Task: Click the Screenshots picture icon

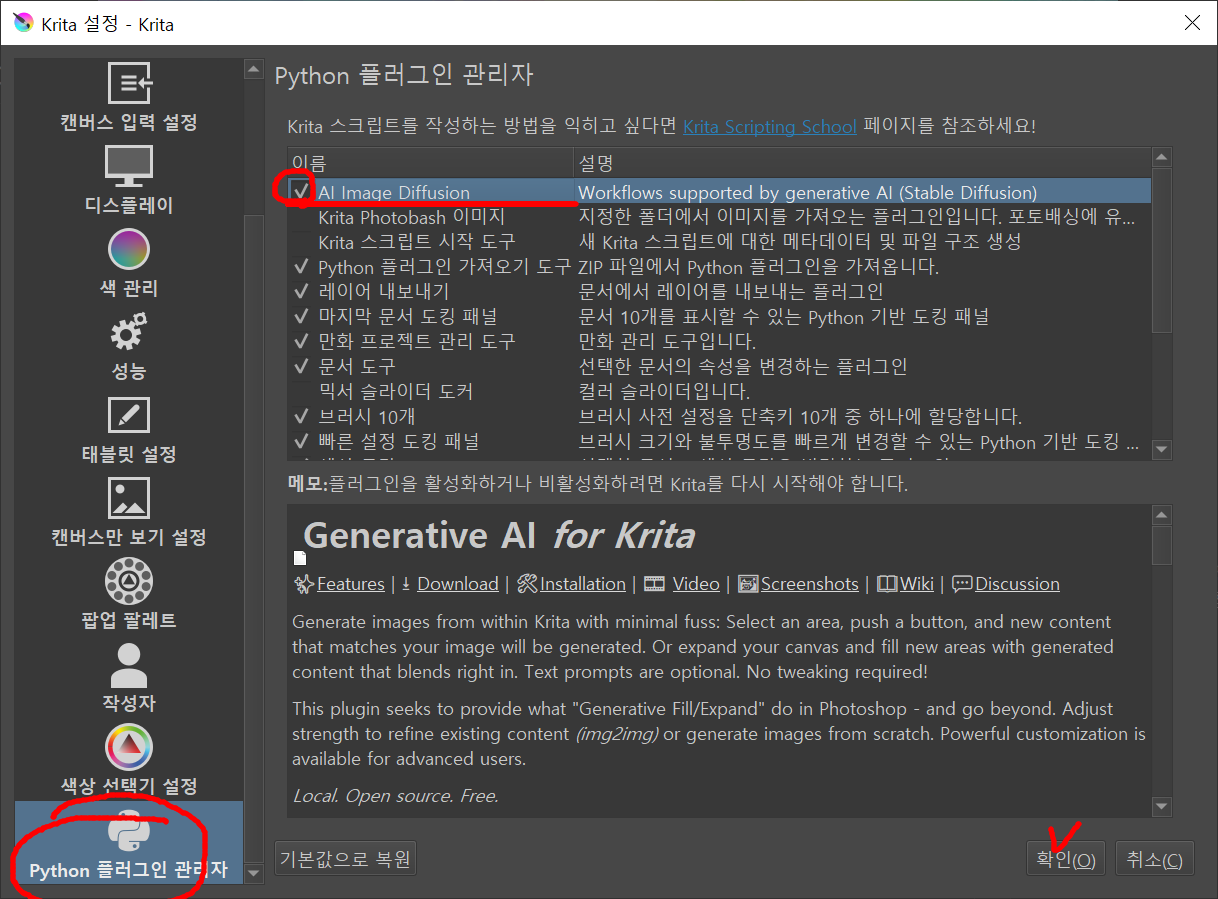Action: [x=748, y=584]
